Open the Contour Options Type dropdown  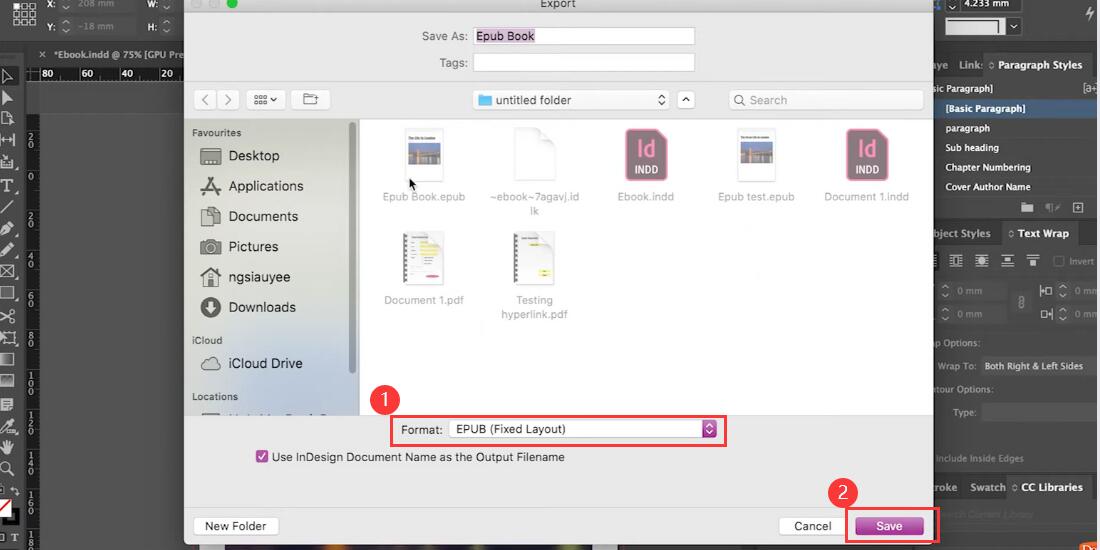1040,412
